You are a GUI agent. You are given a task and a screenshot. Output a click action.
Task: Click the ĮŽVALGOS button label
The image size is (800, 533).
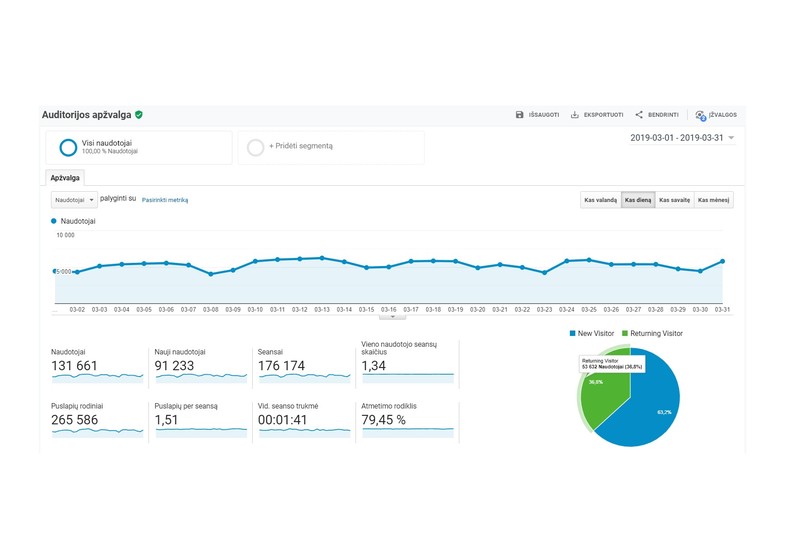722,115
